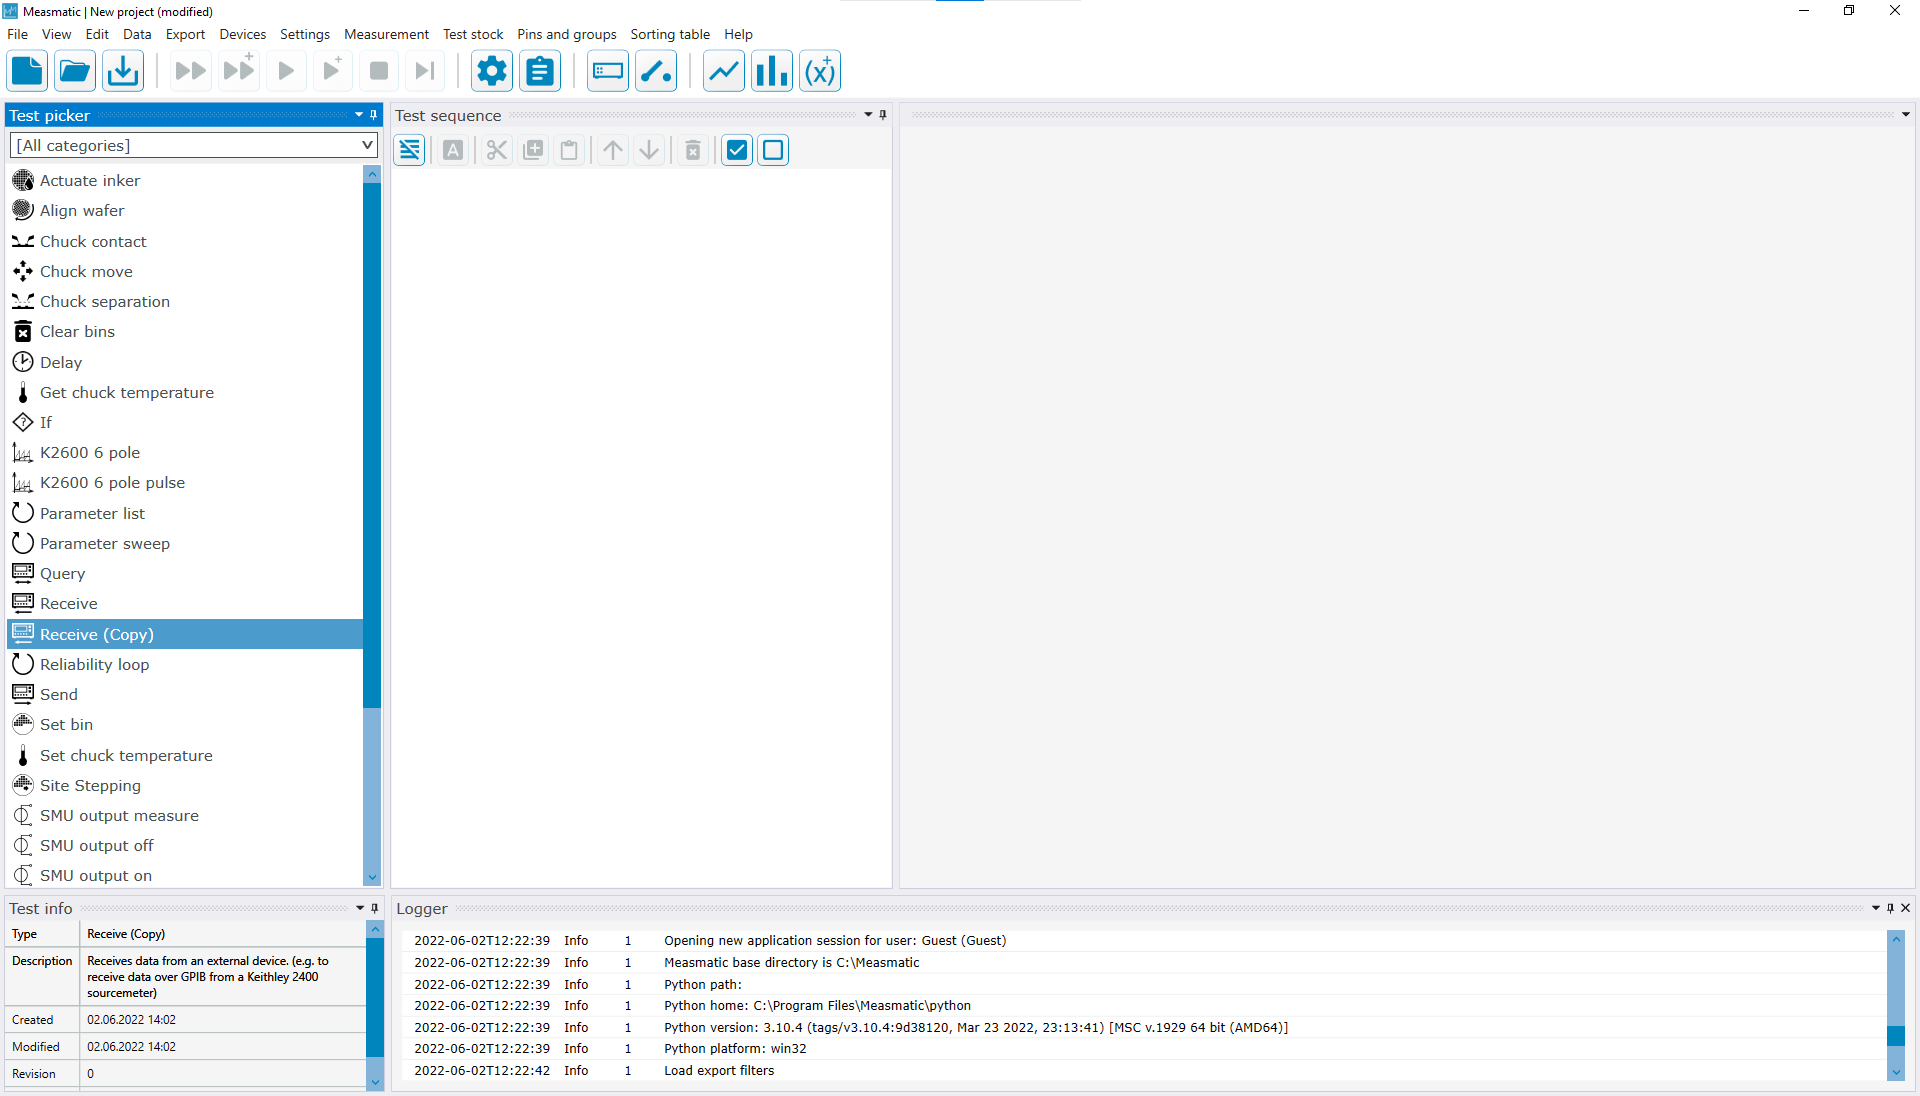The width and height of the screenshot is (1920, 1096).
Task: Select SMU output measure test
Action: [185, 815]
